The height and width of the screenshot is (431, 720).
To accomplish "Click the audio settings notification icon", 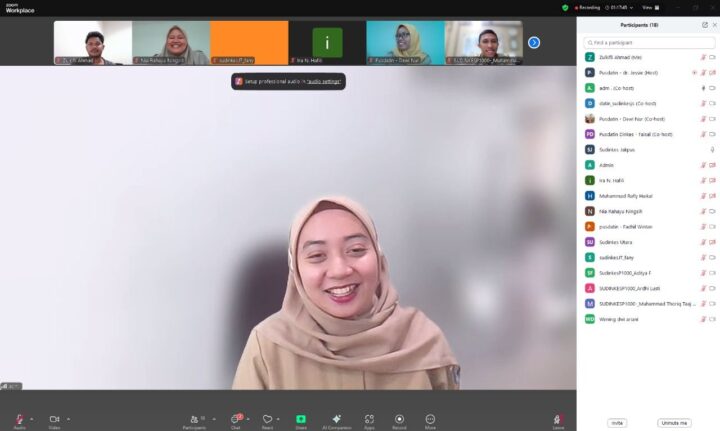I will click(239, 81).
